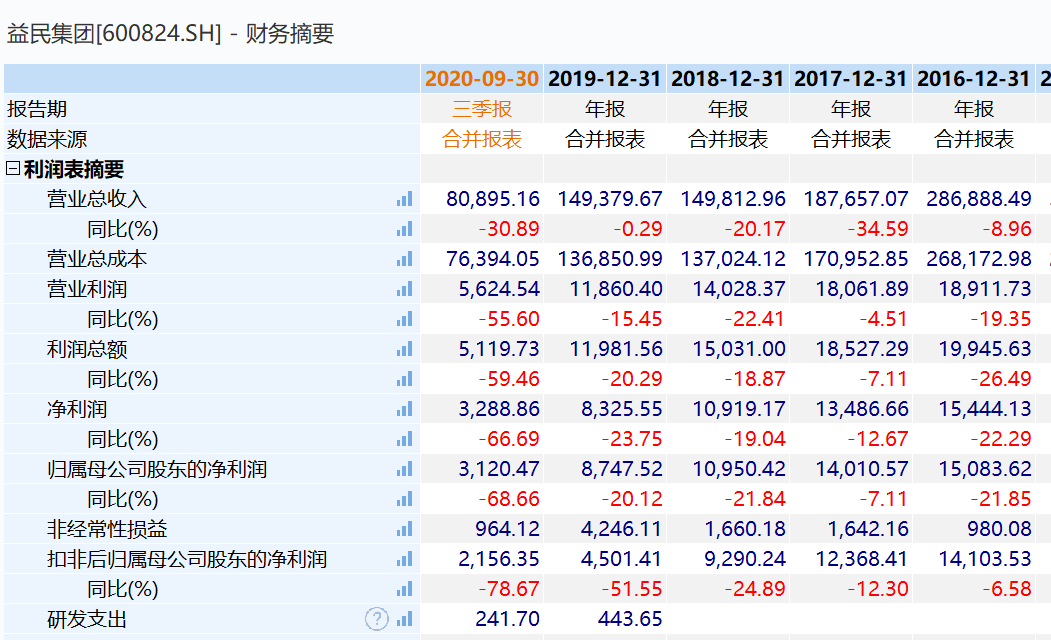Open chart icon for 非经常性损益
1051x640 pixels.
(404, 529)
